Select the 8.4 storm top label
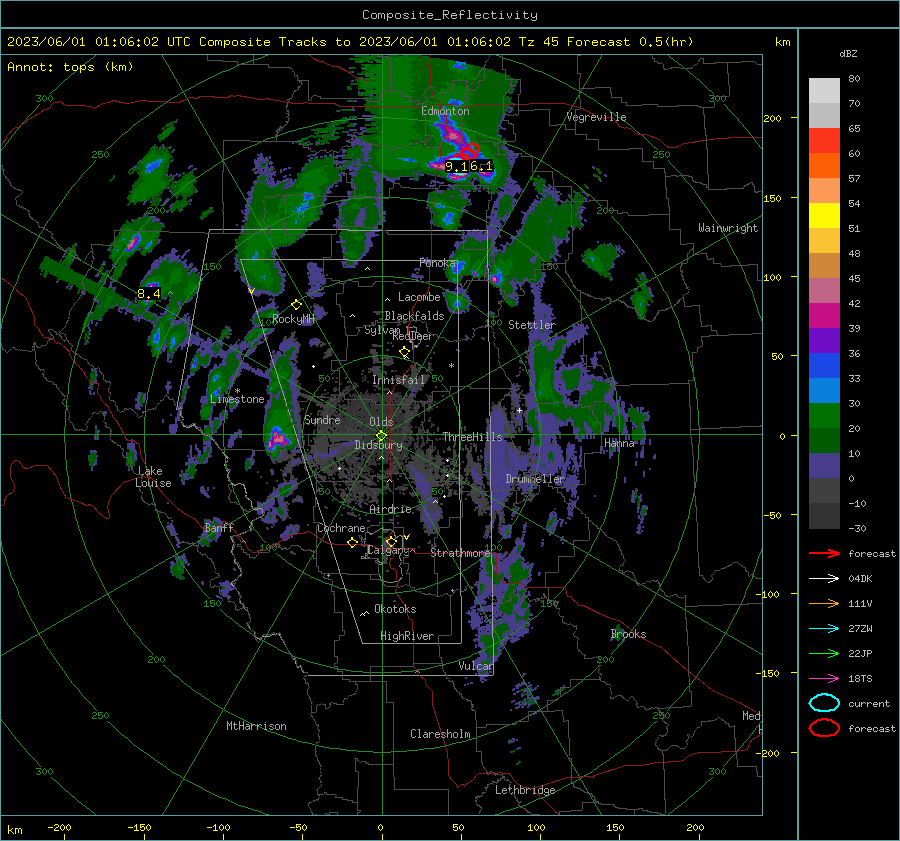 click(x=149, y=294)
